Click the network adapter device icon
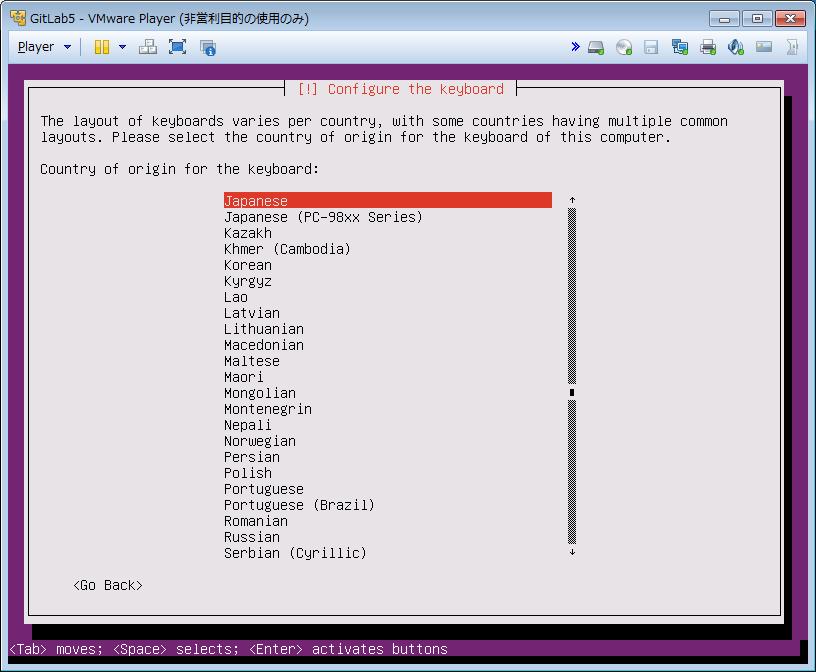 tap(680, 47)
